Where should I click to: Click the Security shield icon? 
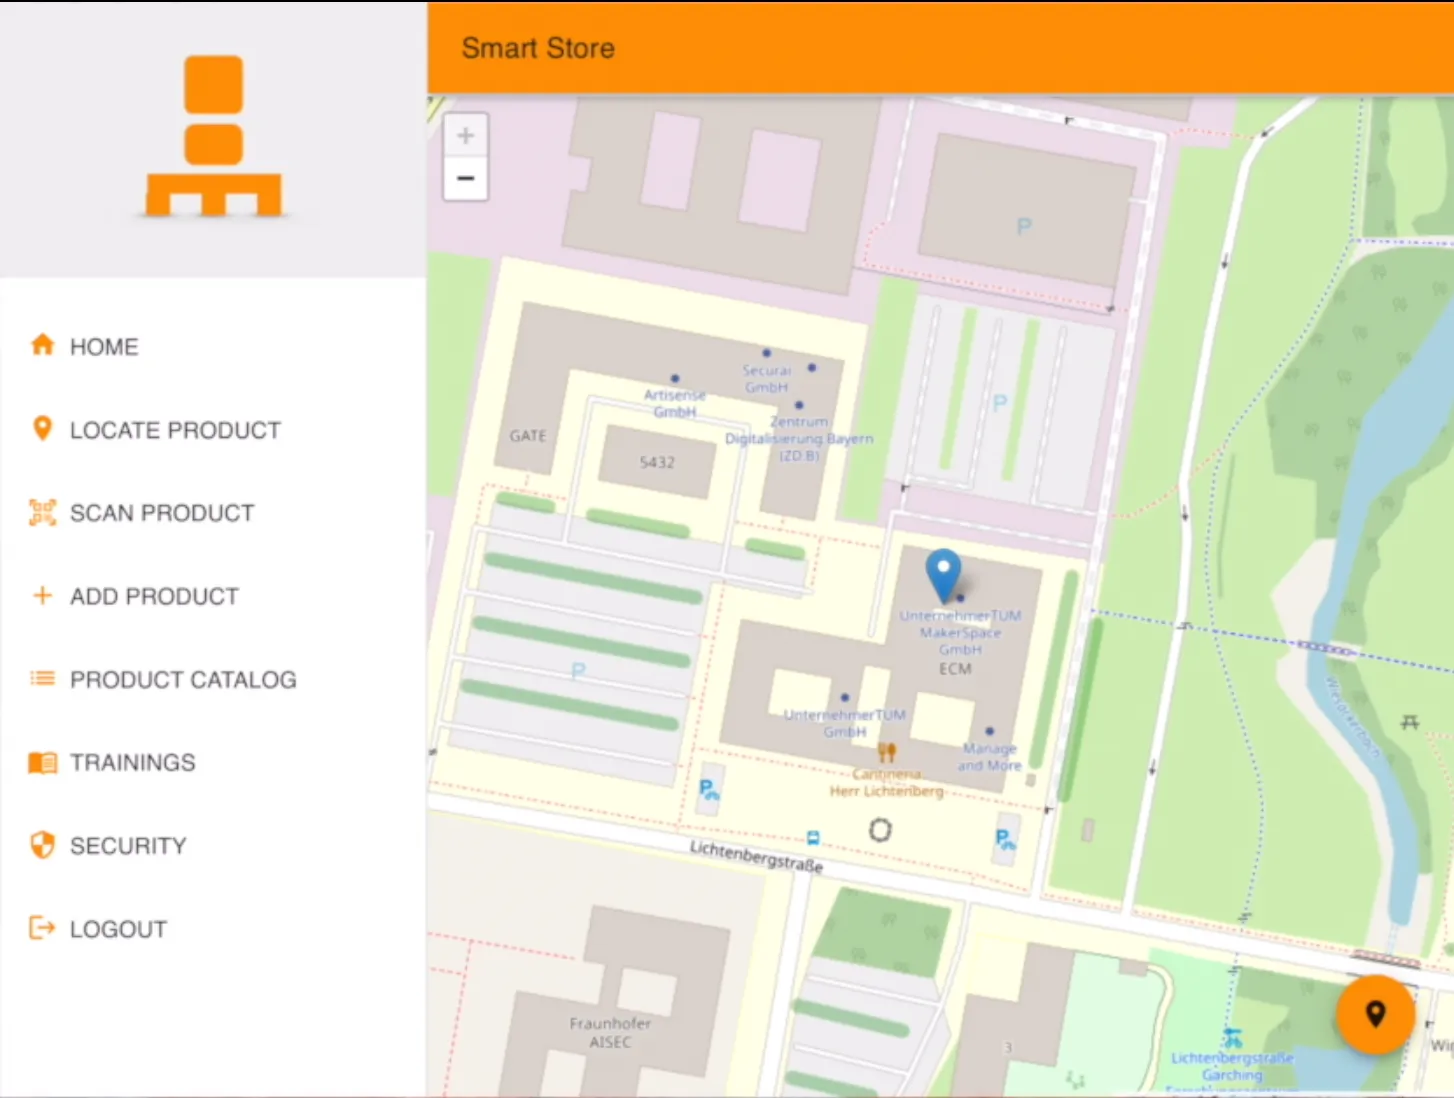point(41,844)
